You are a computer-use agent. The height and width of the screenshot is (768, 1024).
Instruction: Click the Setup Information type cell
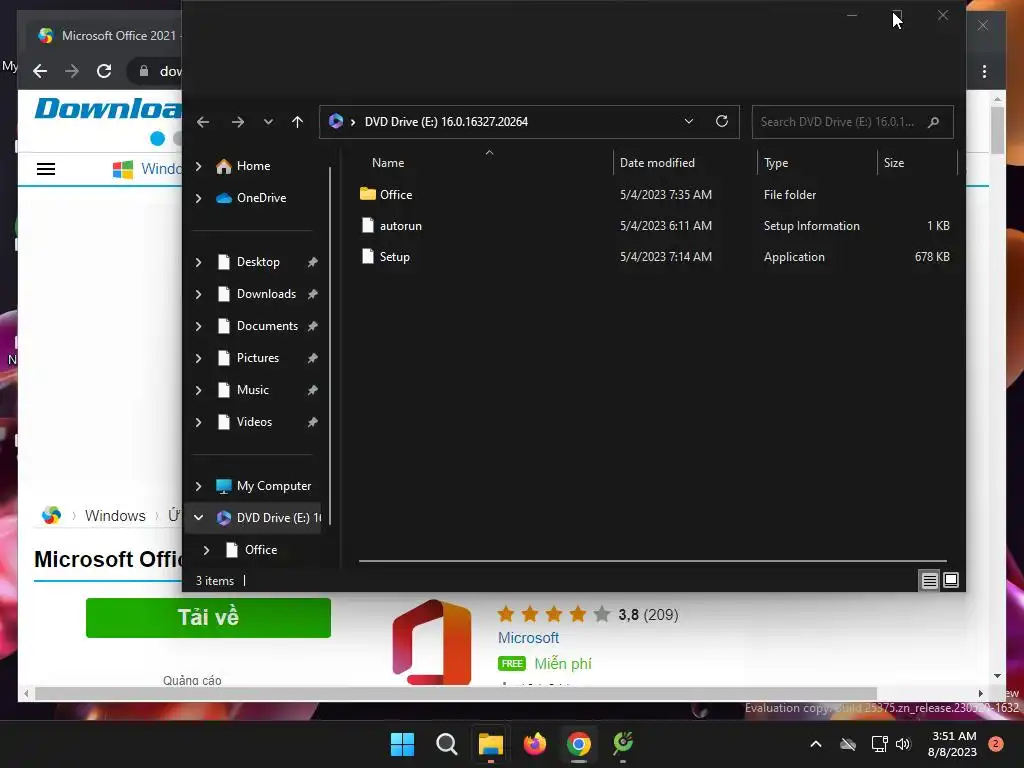click(x=812, y=226)
